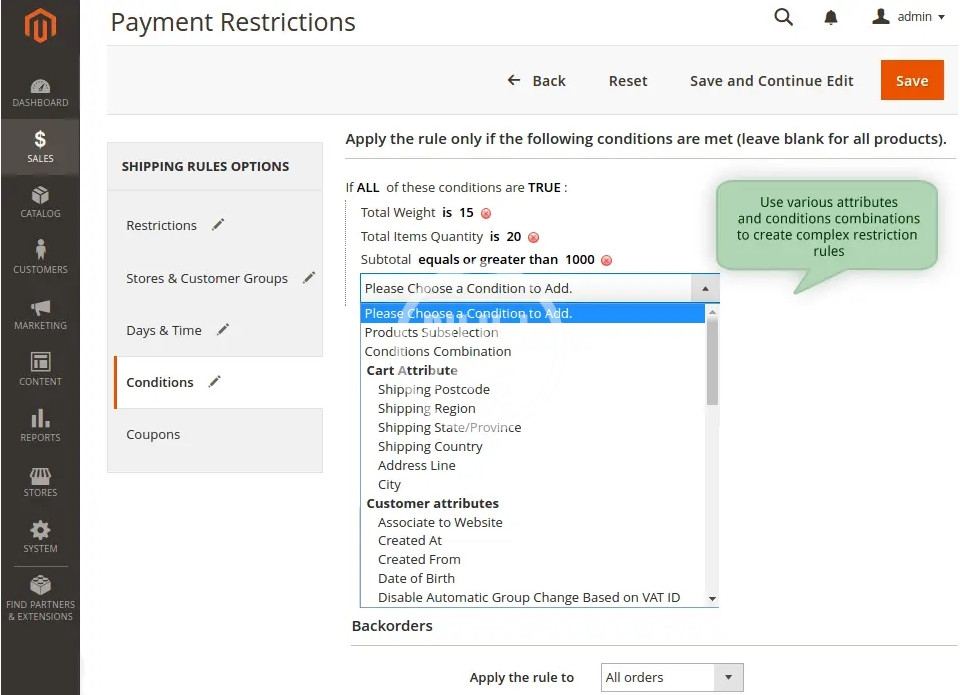Open Customers section in sidebar
960x695 pixels.
tap(40, 250)
